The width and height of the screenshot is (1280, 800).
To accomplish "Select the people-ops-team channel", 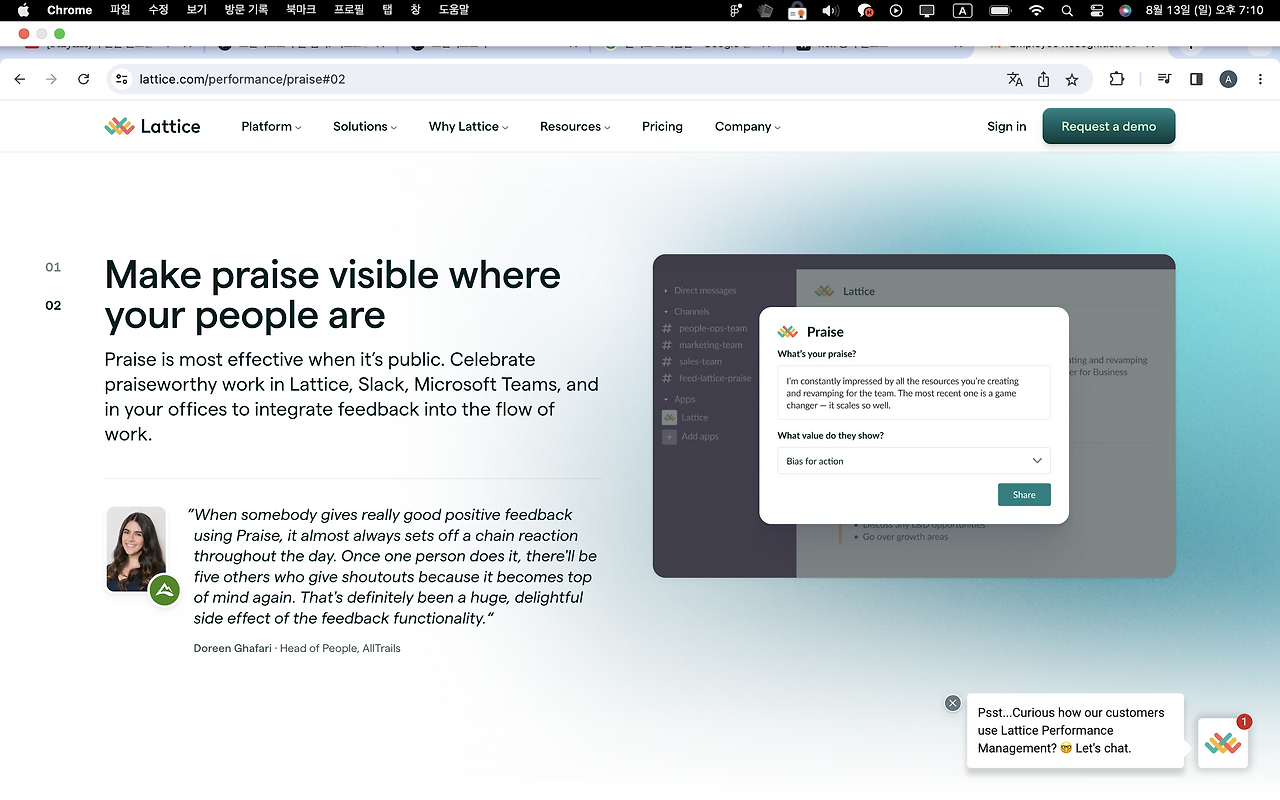I will tap(713, 328).
